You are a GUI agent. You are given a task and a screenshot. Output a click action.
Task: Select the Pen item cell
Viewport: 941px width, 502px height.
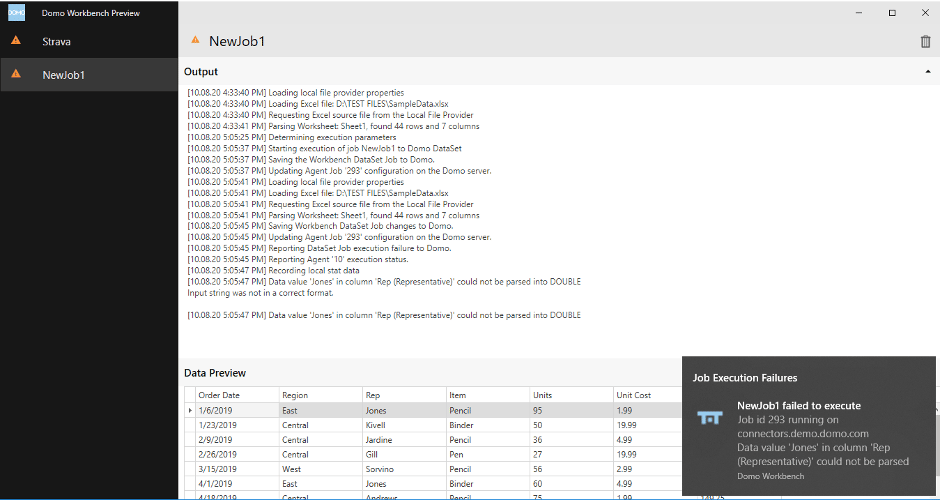pos(488,455)
